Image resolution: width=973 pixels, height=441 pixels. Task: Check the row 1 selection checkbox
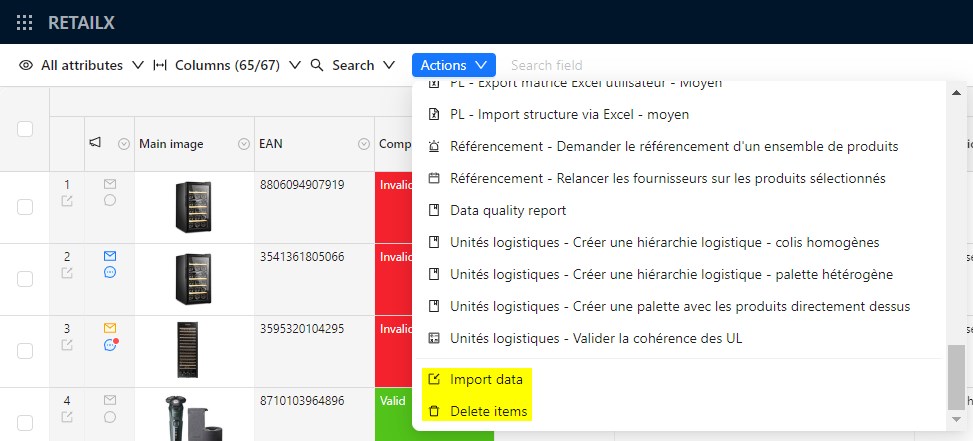pos(25,206)
